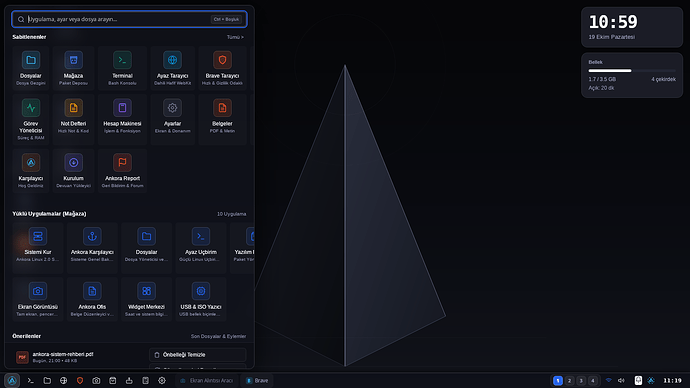This screenshot has height=388, width=690.
Task: Click Ankora start menu button in taskbar
Action: coord(12,381)
